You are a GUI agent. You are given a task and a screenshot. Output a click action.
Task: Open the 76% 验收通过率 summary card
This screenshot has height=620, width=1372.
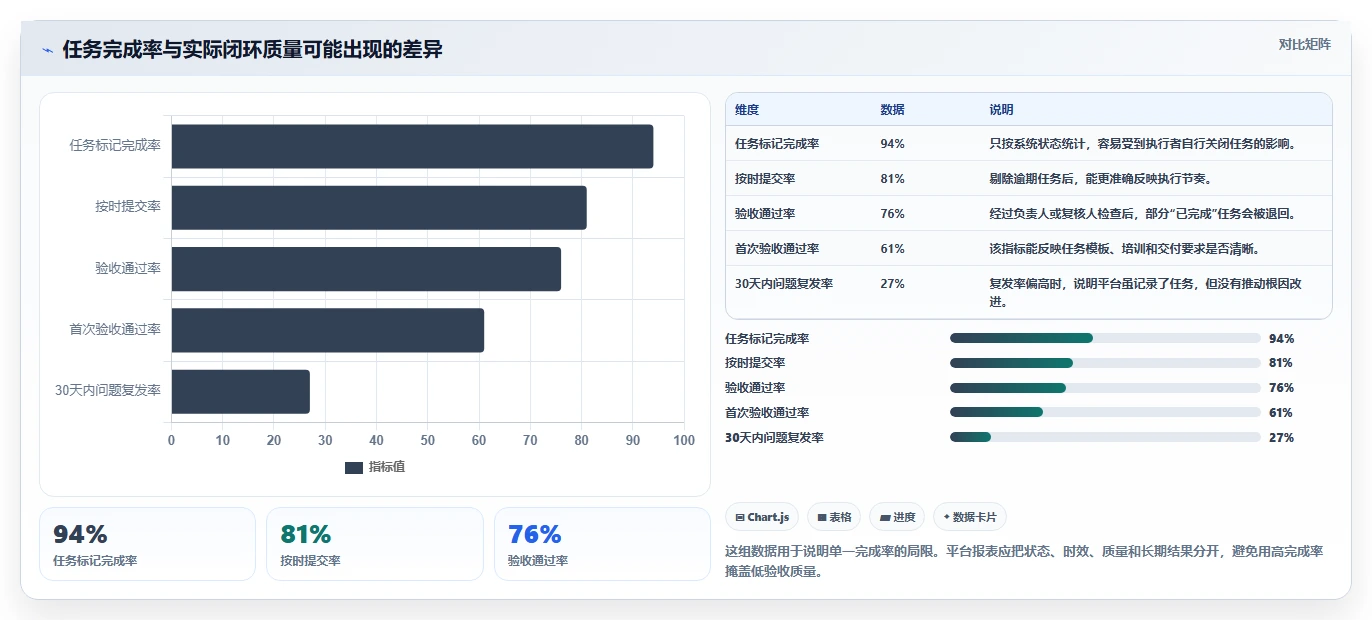(x=602, y=544)
